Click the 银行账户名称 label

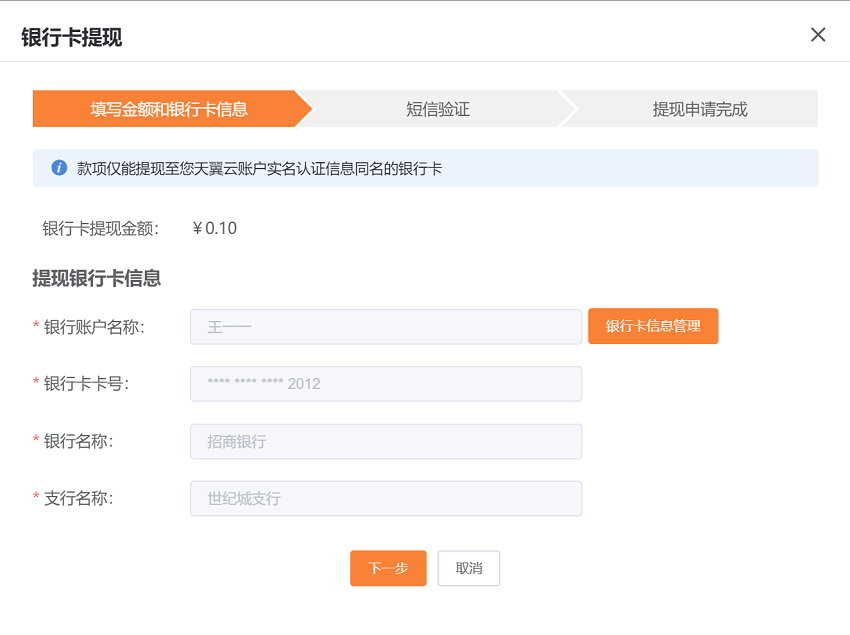94,327
